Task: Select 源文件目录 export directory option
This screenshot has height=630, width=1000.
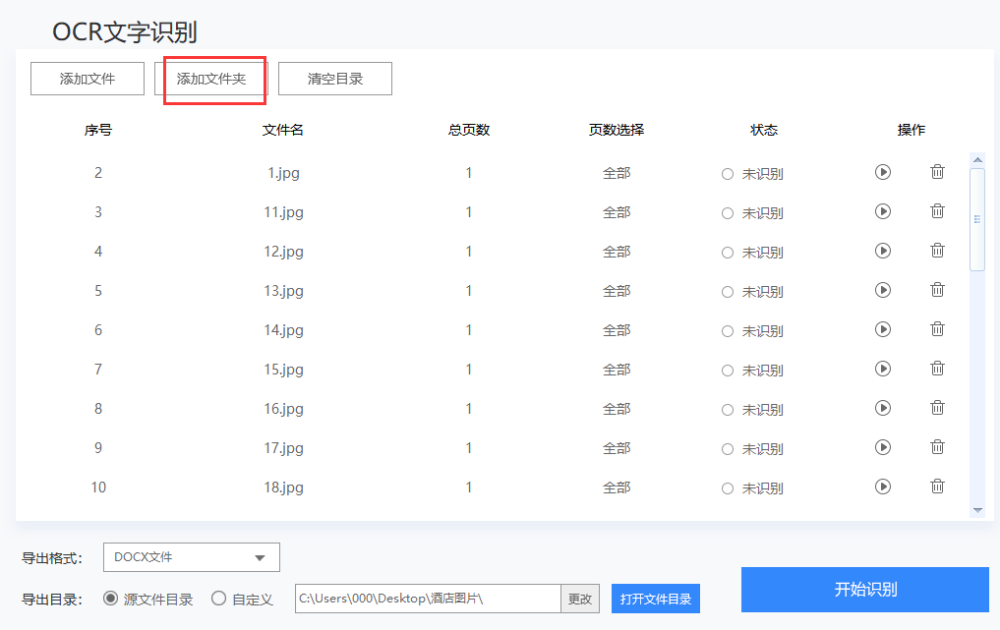Action: (x=110, y=599)
